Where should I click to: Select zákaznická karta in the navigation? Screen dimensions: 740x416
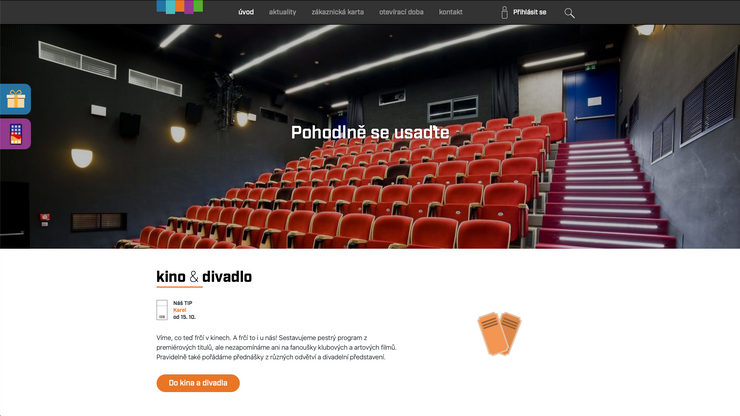[x=337, y=12]
